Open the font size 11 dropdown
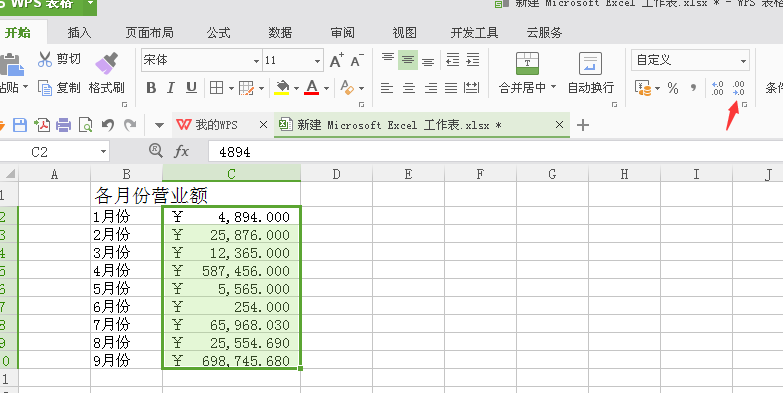This screenshot has width=783, height=393. 318,61
